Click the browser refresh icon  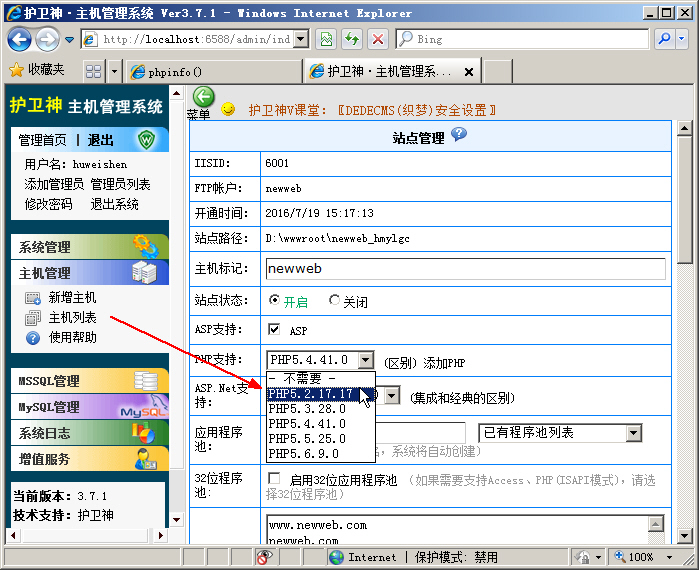tap(351, 39)
